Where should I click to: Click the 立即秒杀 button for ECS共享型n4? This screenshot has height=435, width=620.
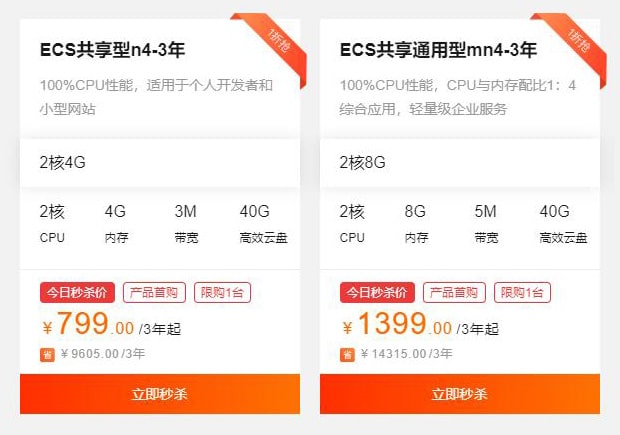click(160, 394)
